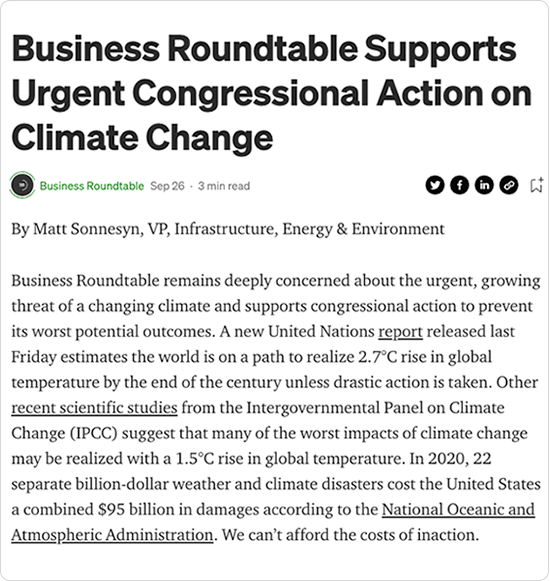This screenshot has width=550, height=581.
Task: Click the "2.7°C" figure in the paragraph
Action: point(377,357)
